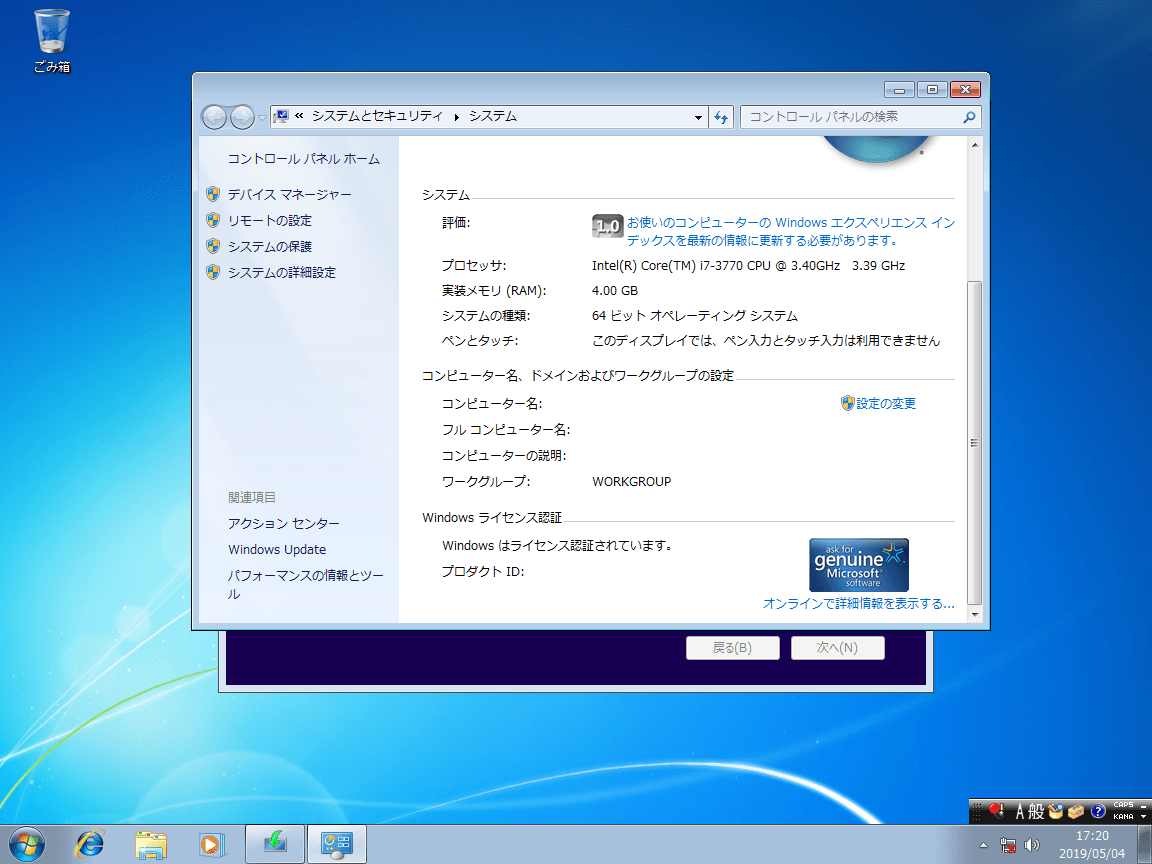
Task: Toggle CAPS in the language bar
Action: 1122,805
